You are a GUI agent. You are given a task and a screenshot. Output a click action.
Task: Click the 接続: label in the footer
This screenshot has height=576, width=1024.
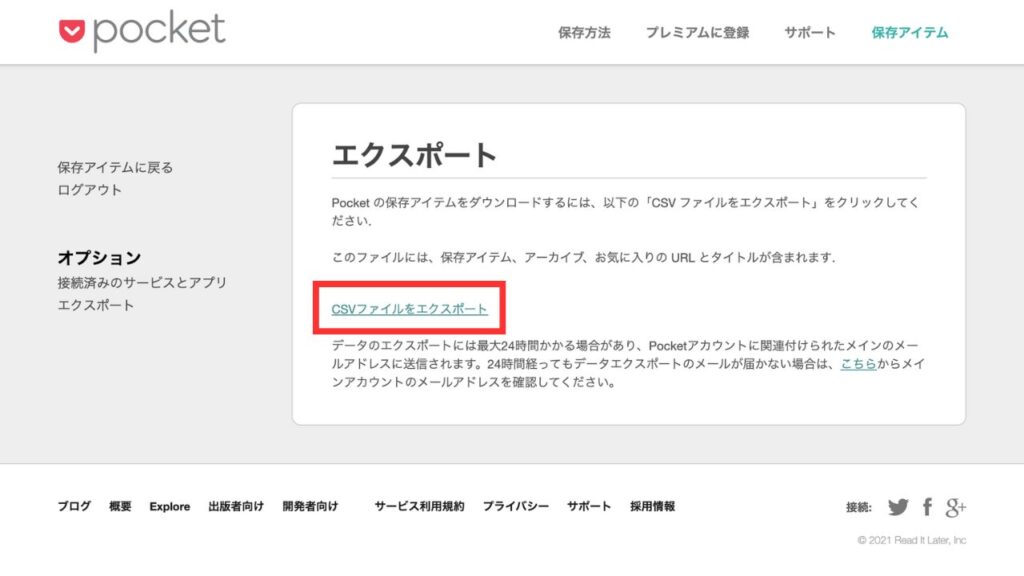coord(859,507)
